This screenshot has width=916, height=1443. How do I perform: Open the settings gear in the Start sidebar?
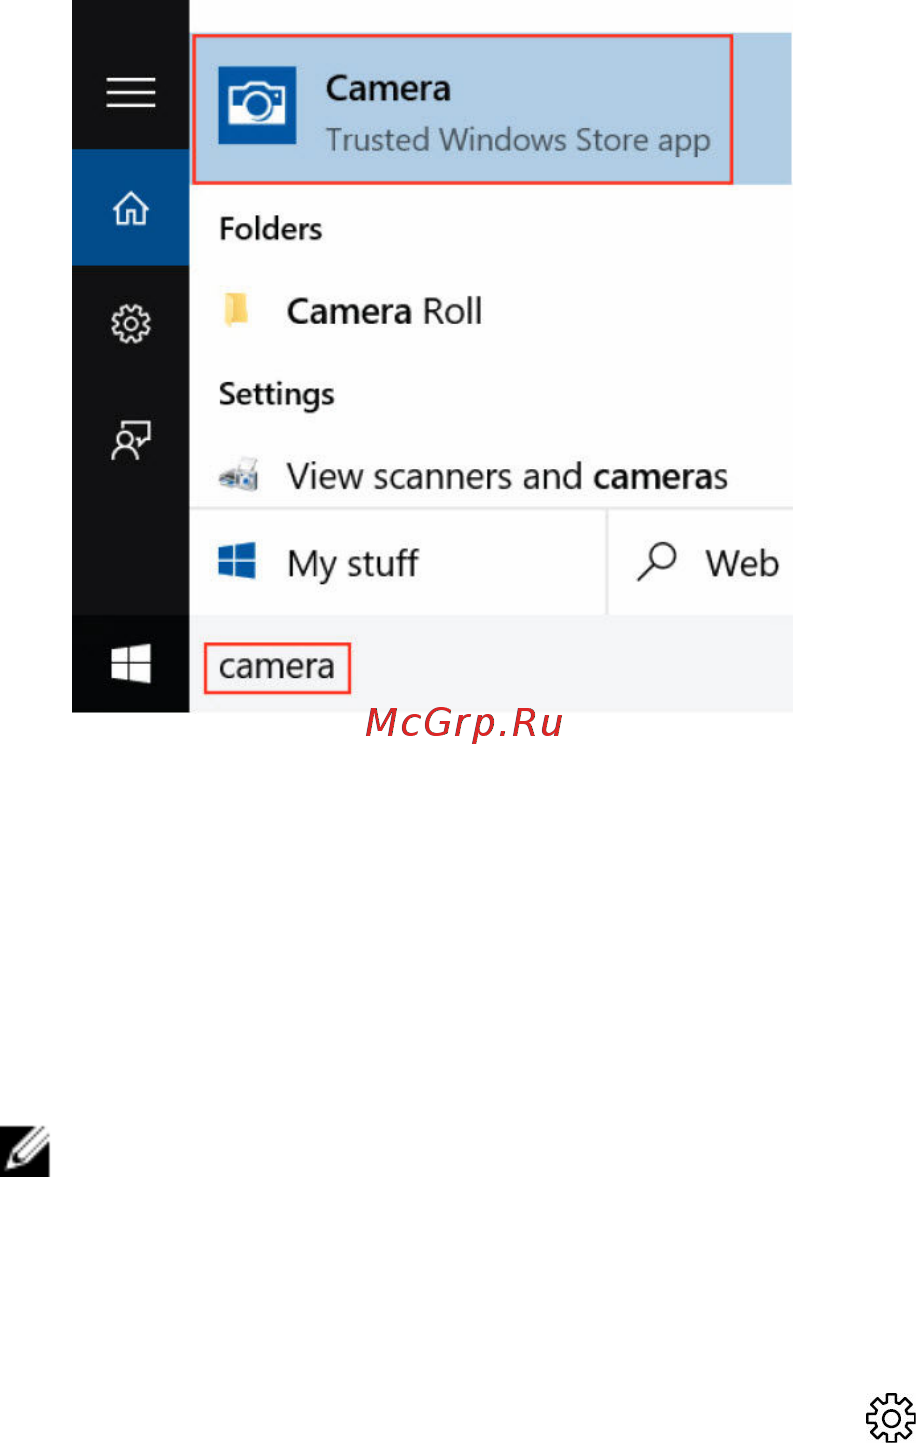coord(131,324)
